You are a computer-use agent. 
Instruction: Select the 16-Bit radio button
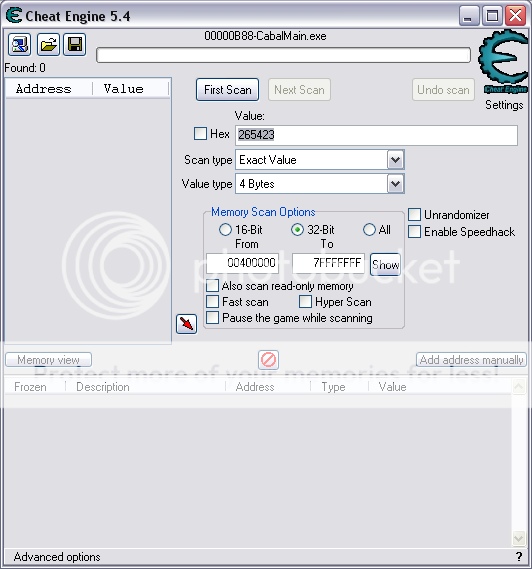click(225, 229)
